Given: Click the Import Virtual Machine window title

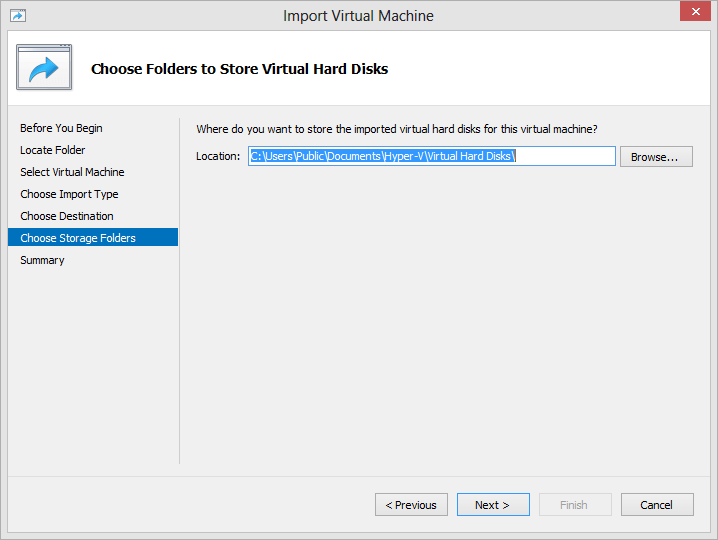Looking at the screenshot, I should pos(358,16).
